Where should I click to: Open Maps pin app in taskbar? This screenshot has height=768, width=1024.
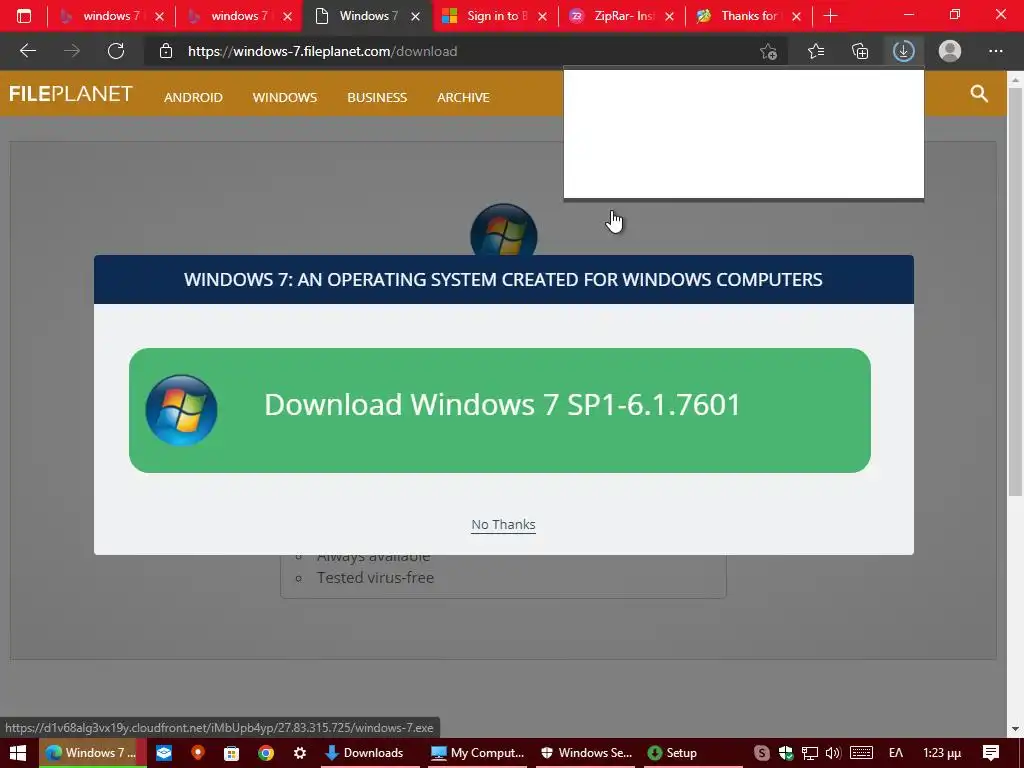[x=198, y=753]
